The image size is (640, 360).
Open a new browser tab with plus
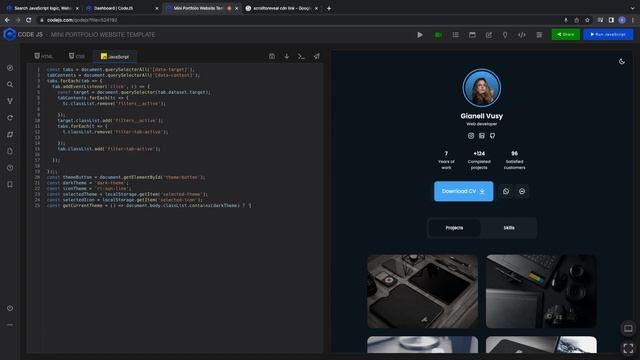click(329, 8)
